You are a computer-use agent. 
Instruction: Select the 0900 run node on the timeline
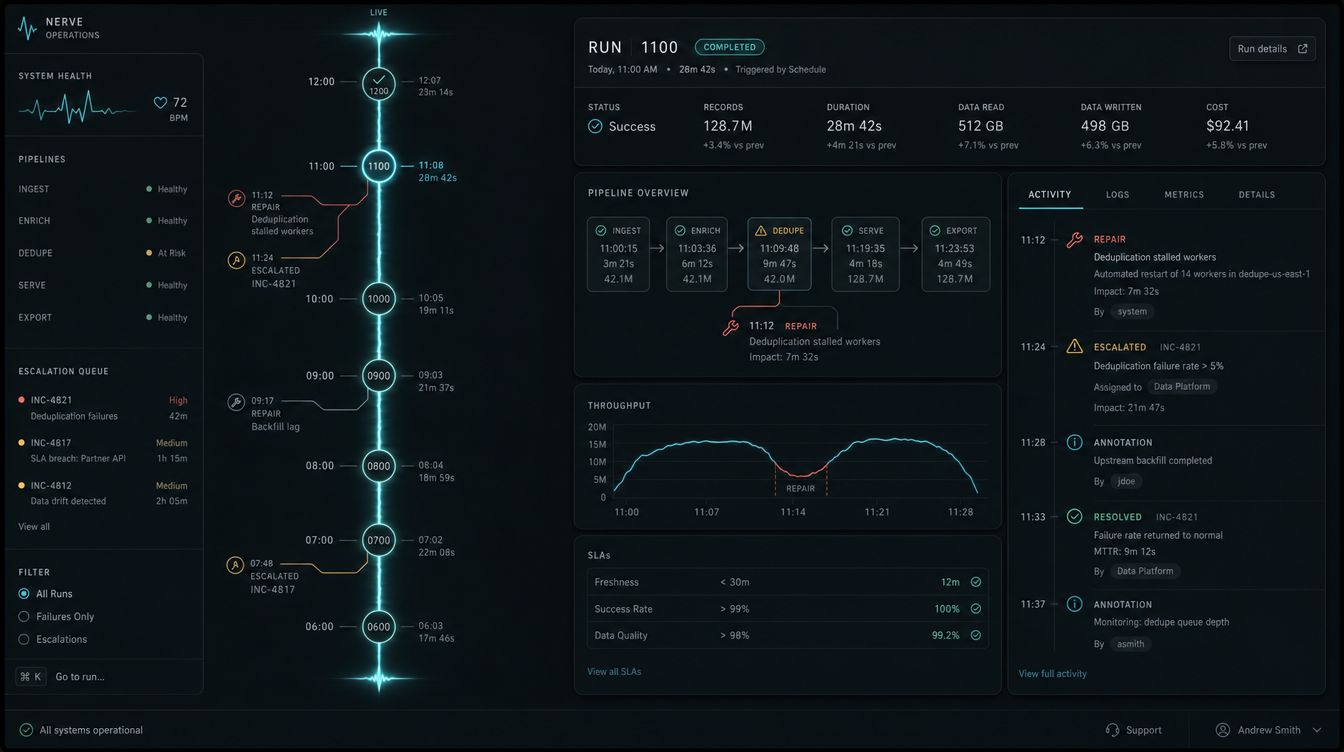click(x=379, y=376)
